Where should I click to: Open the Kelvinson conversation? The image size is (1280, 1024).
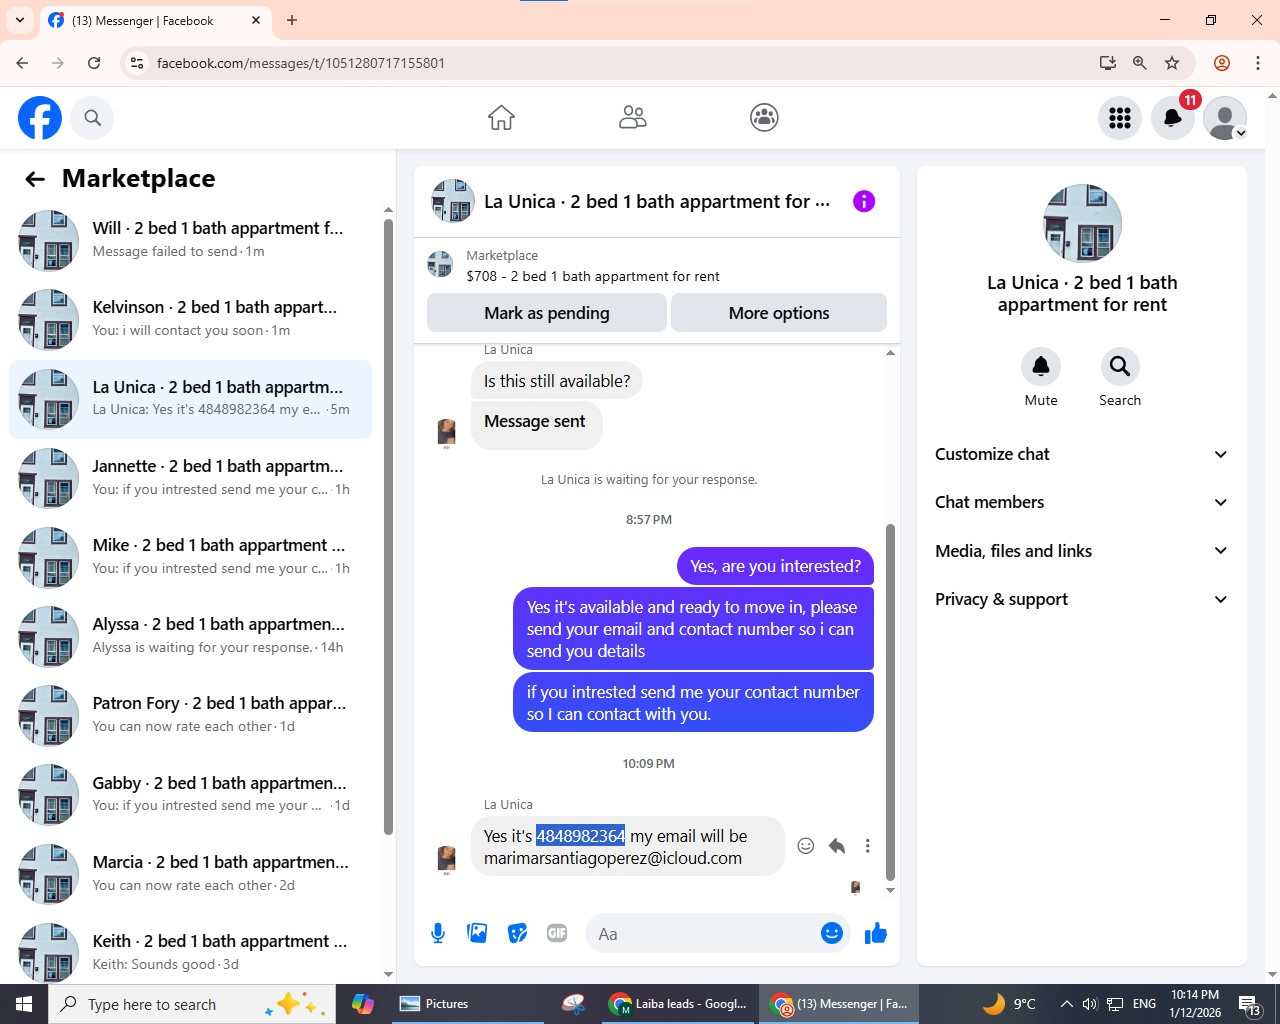pyautogui.click(x=191, y=319)
